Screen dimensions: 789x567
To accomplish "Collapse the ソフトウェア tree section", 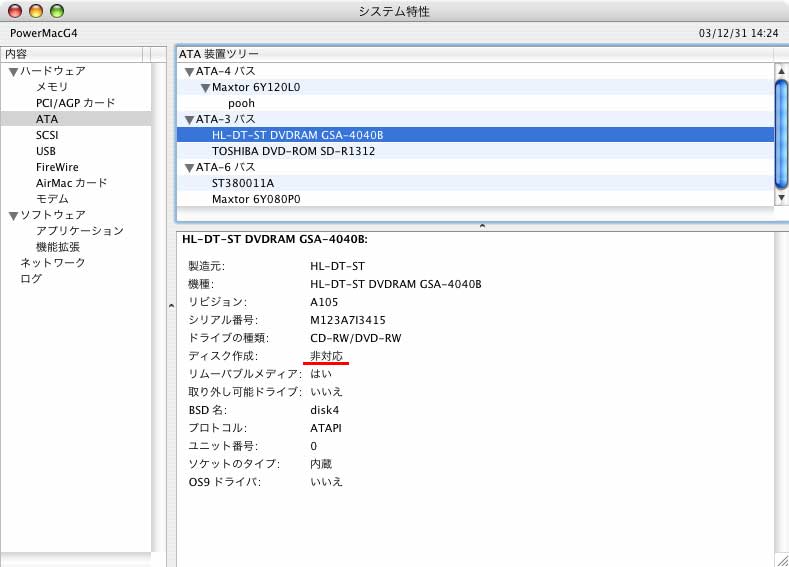I will point(13,215).
